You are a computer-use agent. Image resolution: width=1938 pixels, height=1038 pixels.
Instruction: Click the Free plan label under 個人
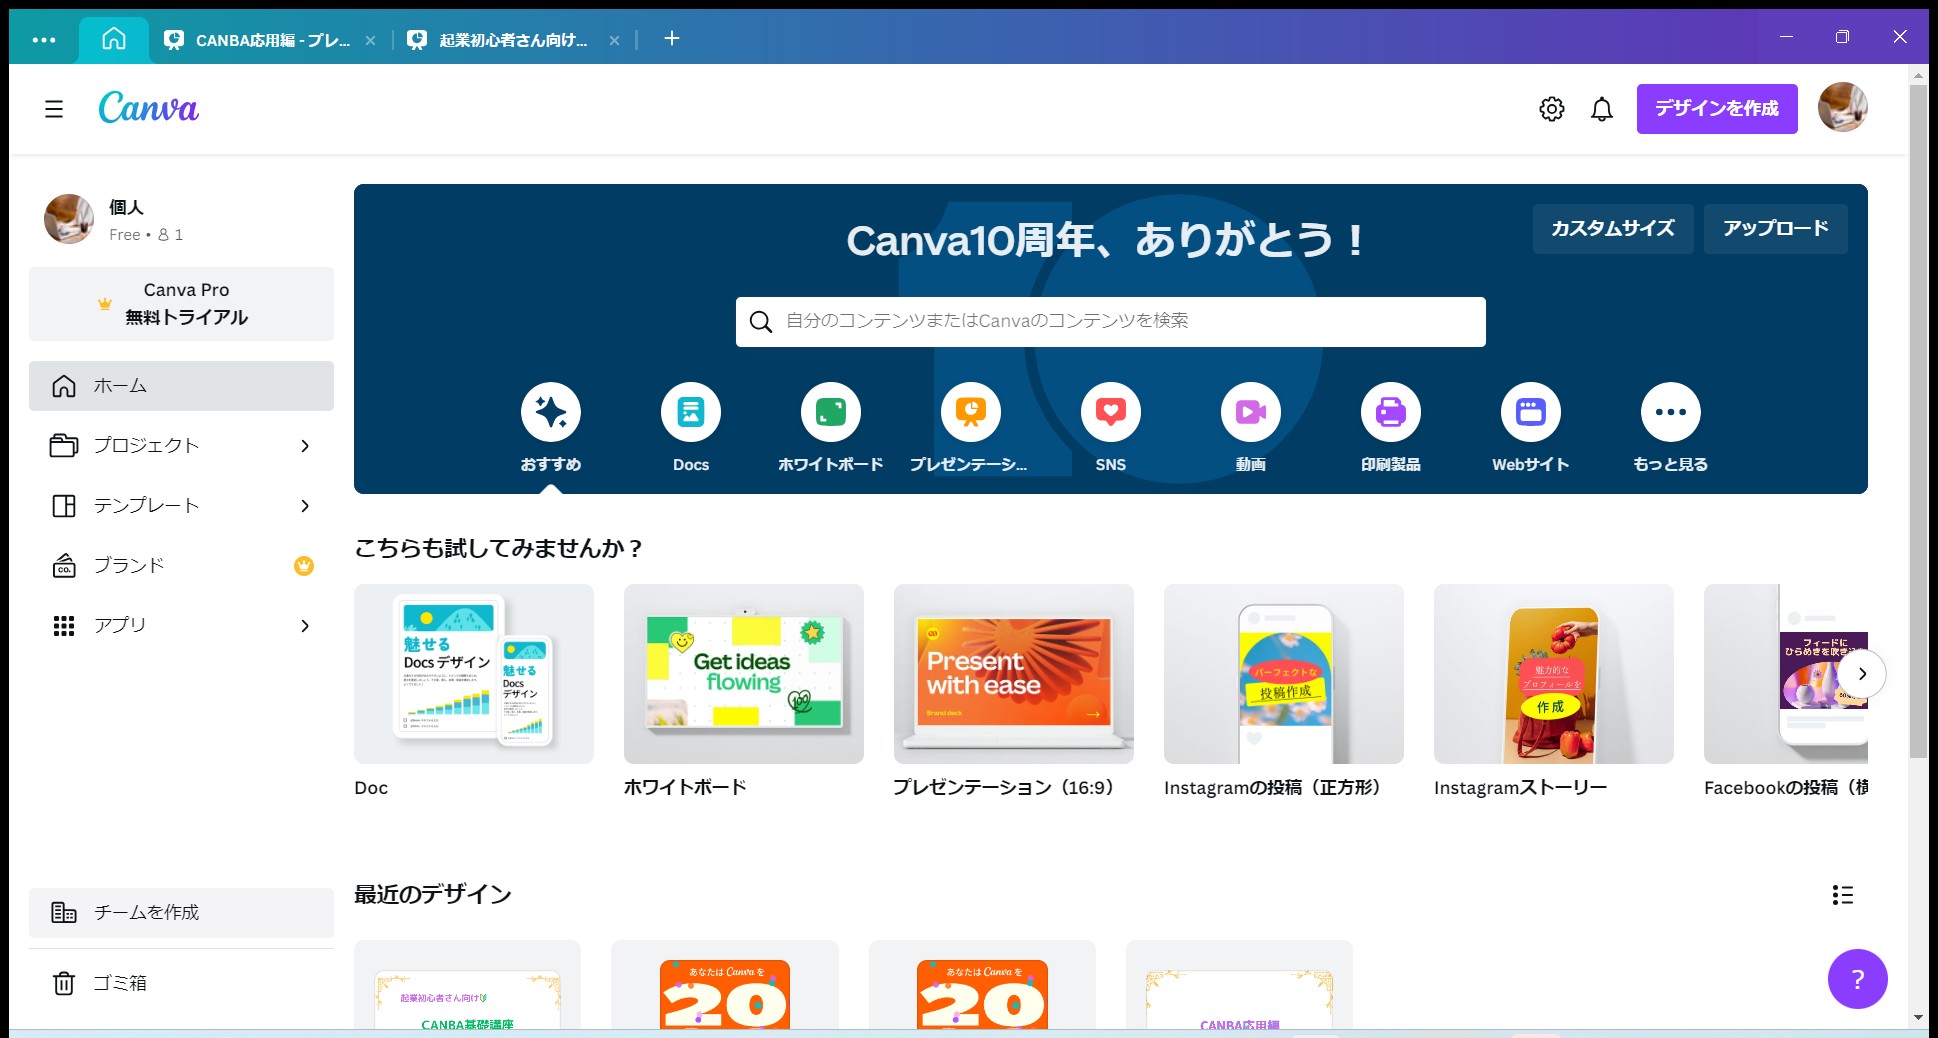tap(125, 235)
